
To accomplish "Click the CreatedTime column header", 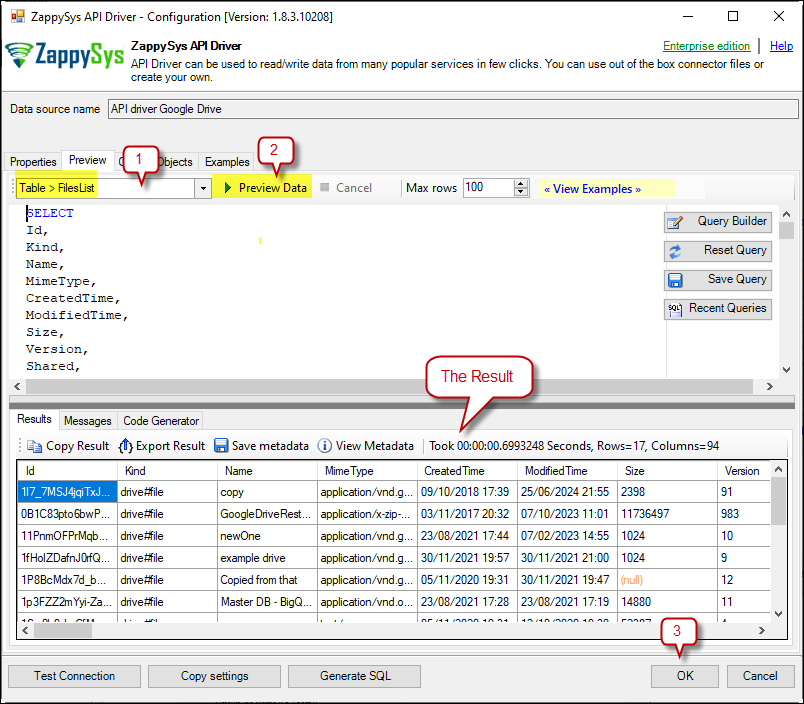I will point(467,471).
